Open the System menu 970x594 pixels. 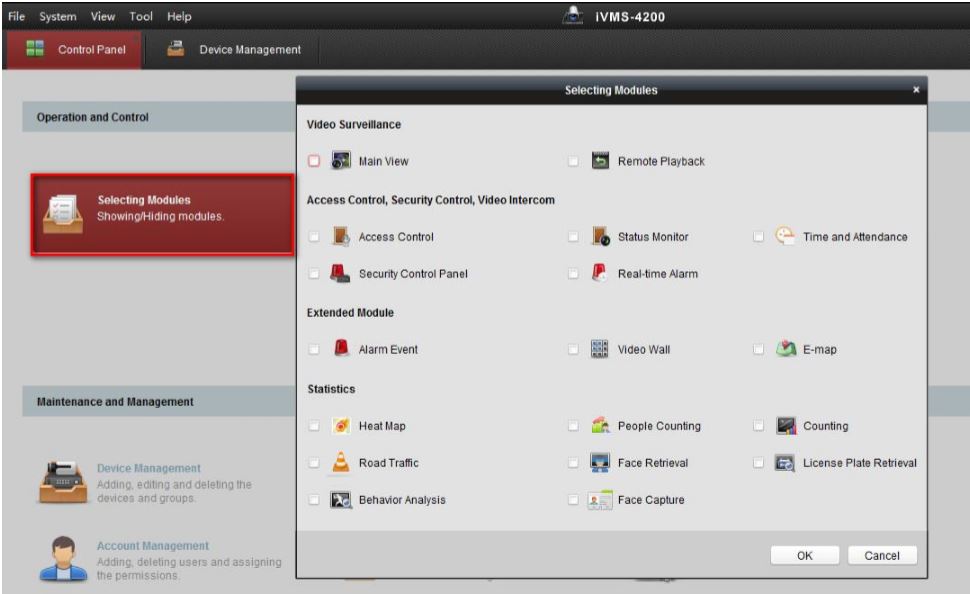[58, 16]
